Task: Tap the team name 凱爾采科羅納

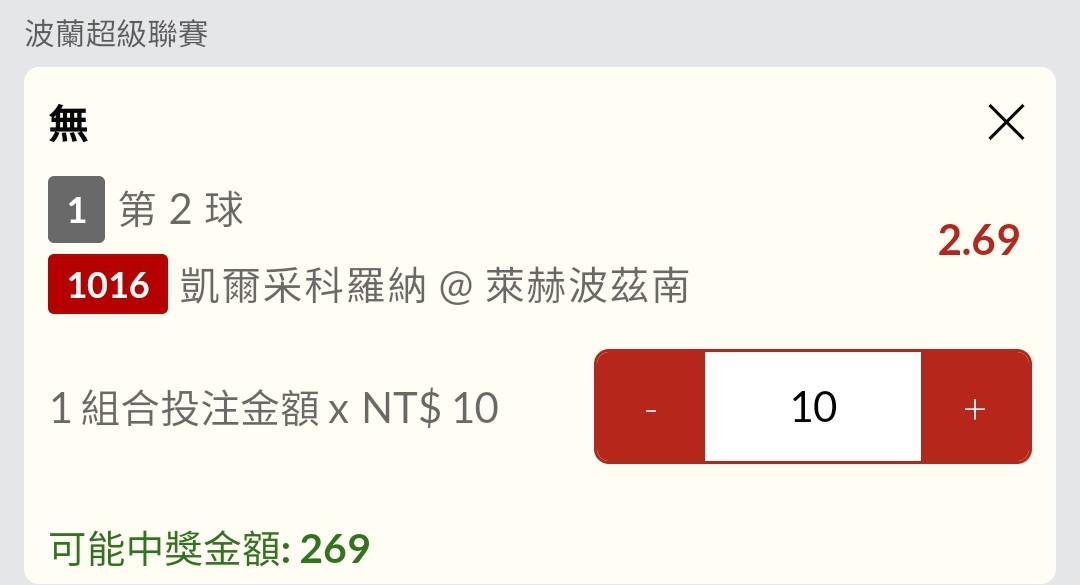Action: [x=303, y=287]
